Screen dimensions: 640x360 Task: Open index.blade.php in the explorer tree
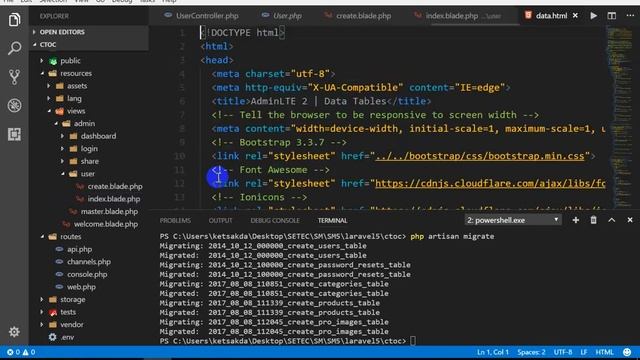[x=114, y=199]
